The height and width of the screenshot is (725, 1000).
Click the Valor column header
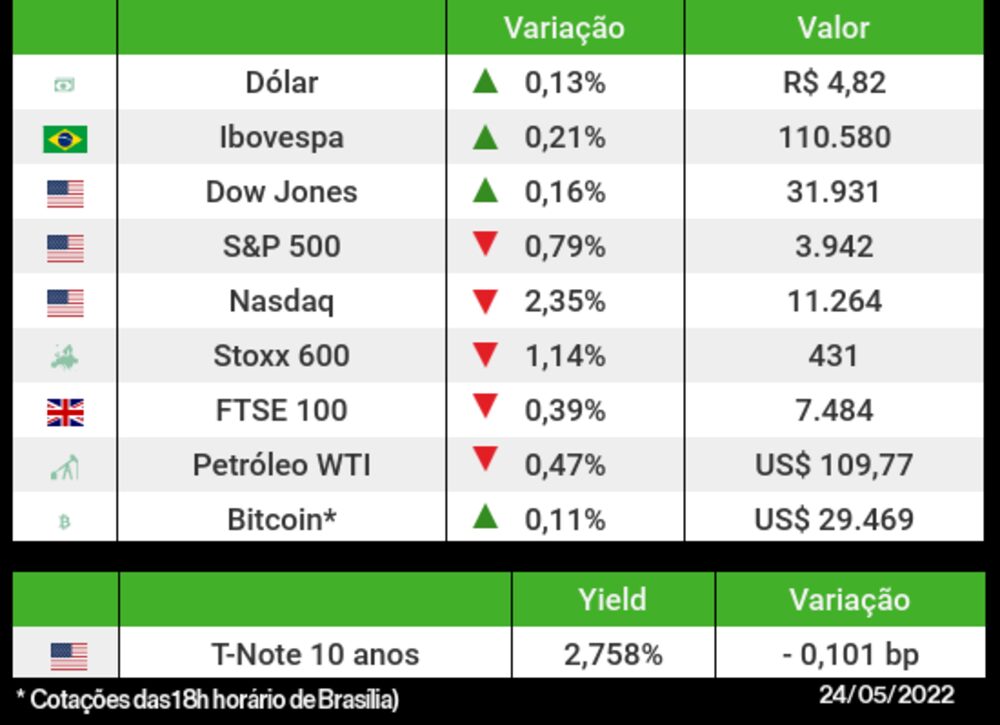tap(833, 28)
